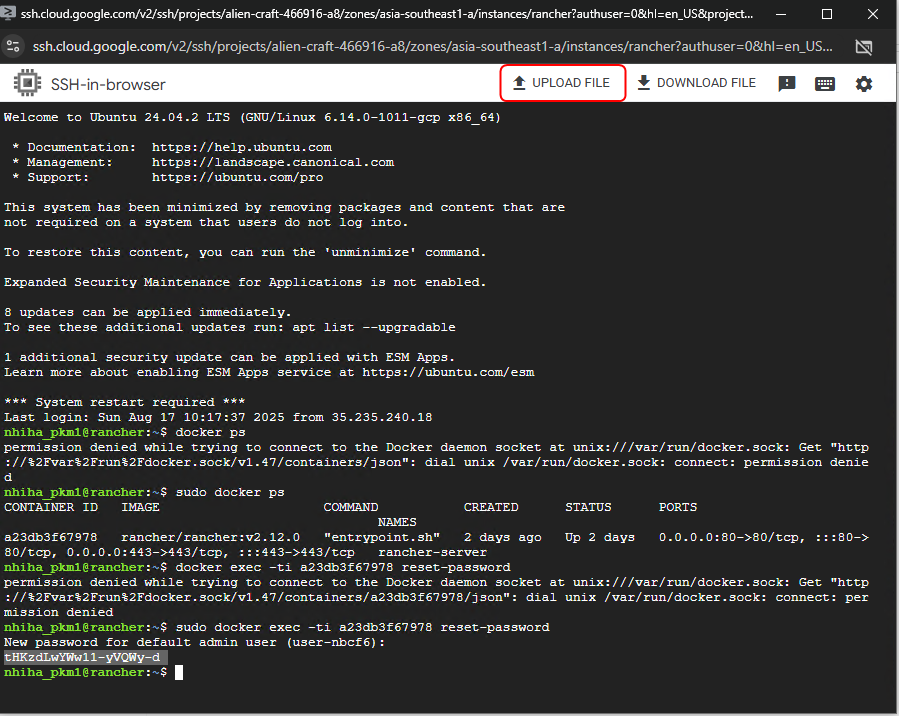Open the send feedback icon
This screenshot has width=899, height=716.
787,84
